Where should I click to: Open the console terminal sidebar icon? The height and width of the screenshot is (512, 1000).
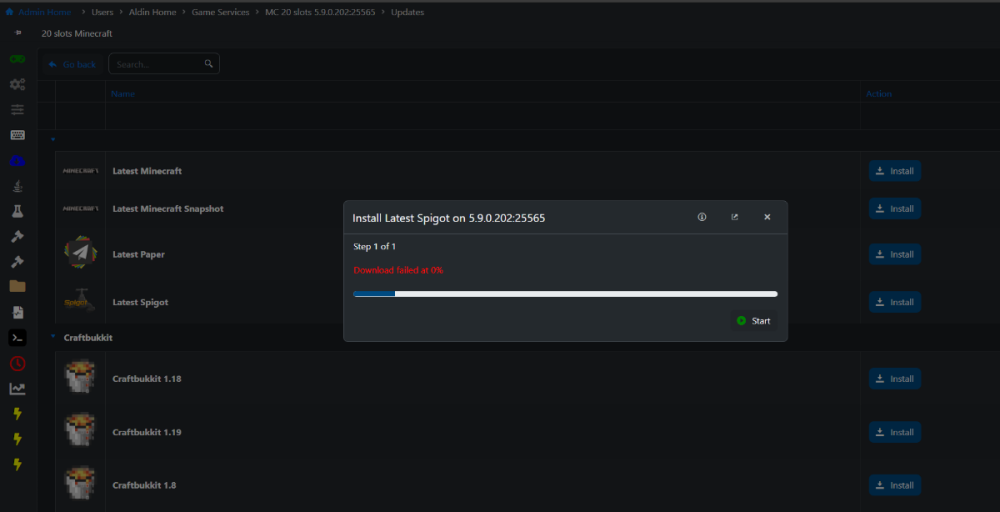coord(18,338)
